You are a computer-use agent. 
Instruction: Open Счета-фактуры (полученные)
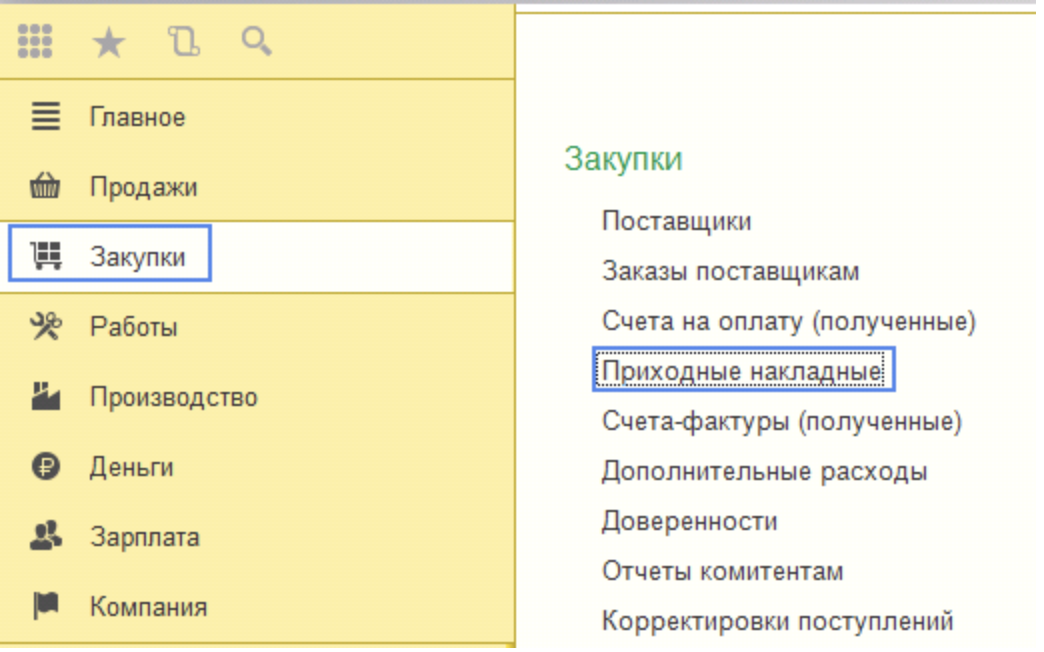pyautogui.click(x=781, y=421)
